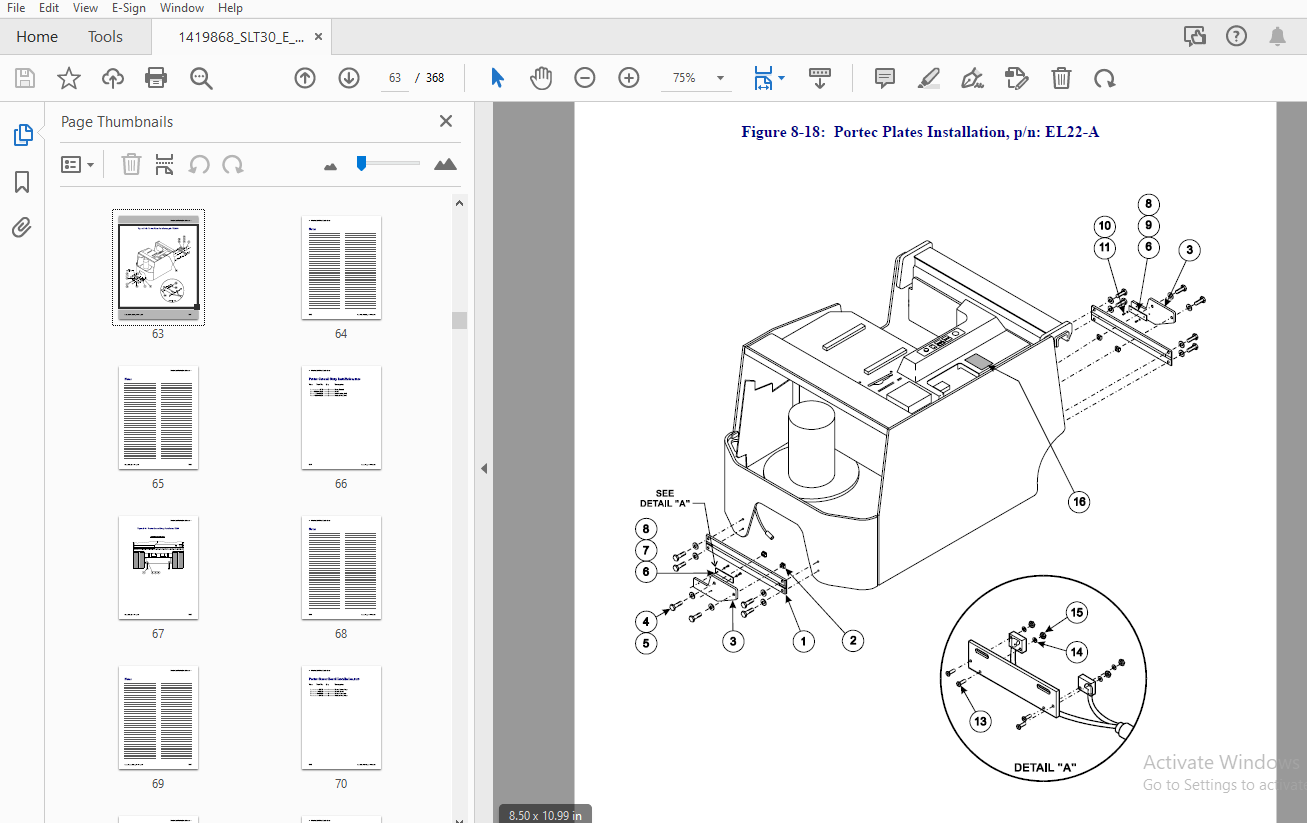Switch to the Tools tab

click(105, 37)
